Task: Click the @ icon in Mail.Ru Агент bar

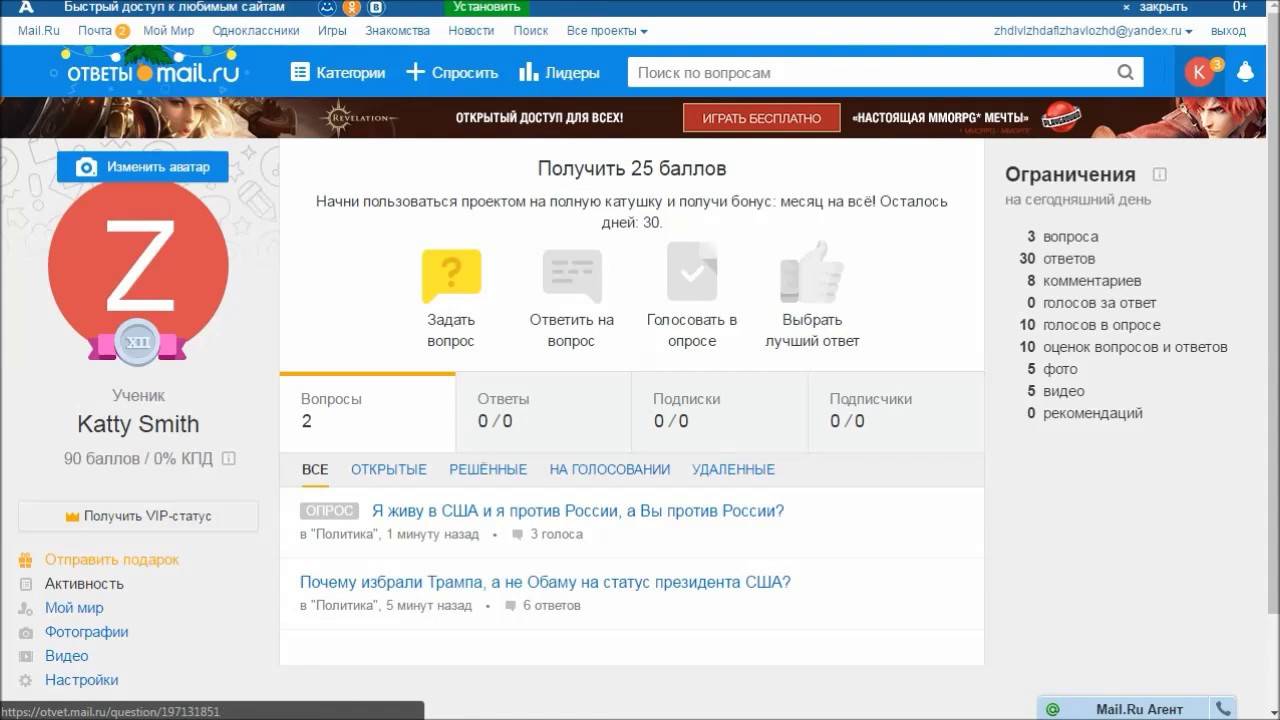Action: click(1052, 710)
